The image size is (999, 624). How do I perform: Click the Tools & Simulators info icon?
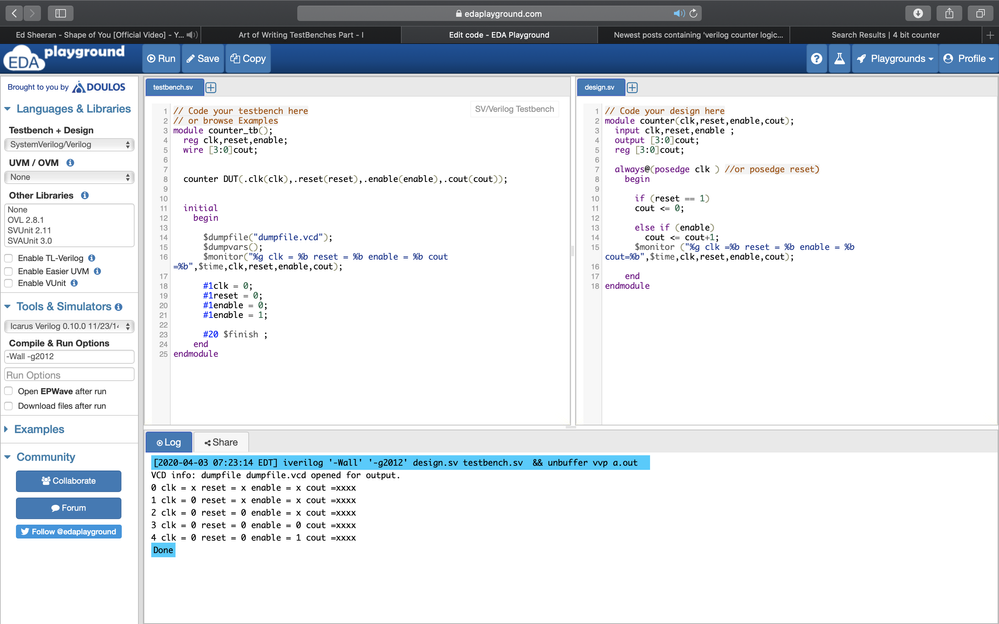point(119,307)
